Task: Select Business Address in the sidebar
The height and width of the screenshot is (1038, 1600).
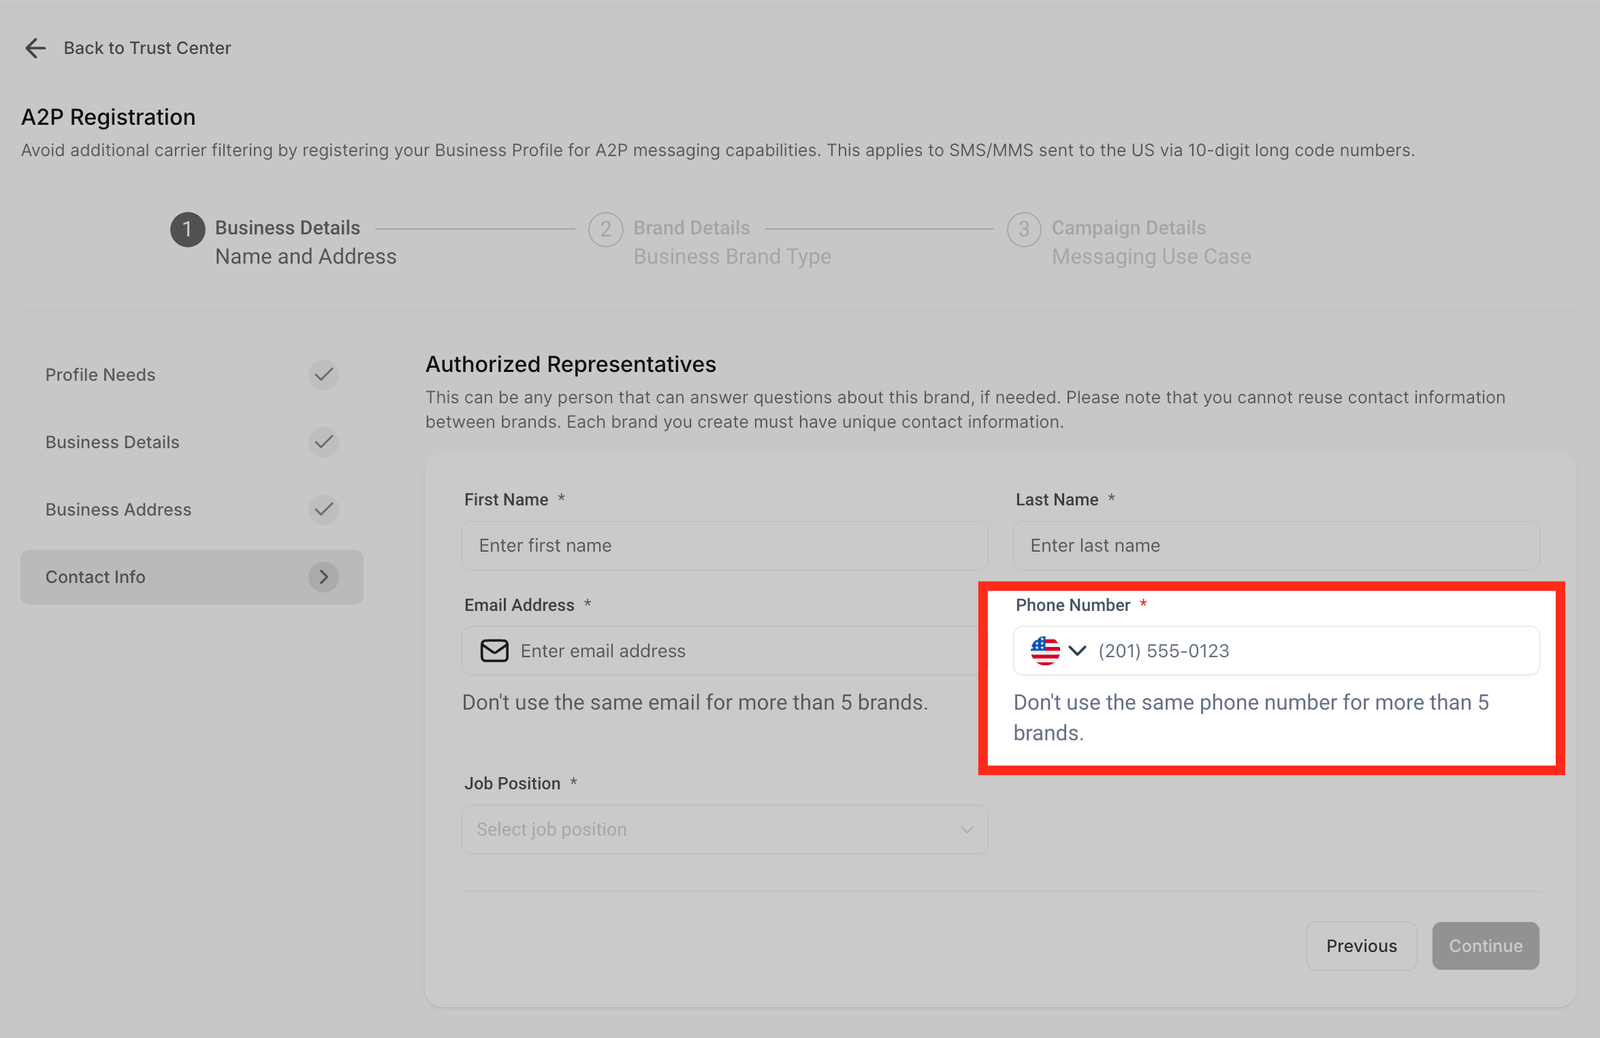Action: [118, 510]
